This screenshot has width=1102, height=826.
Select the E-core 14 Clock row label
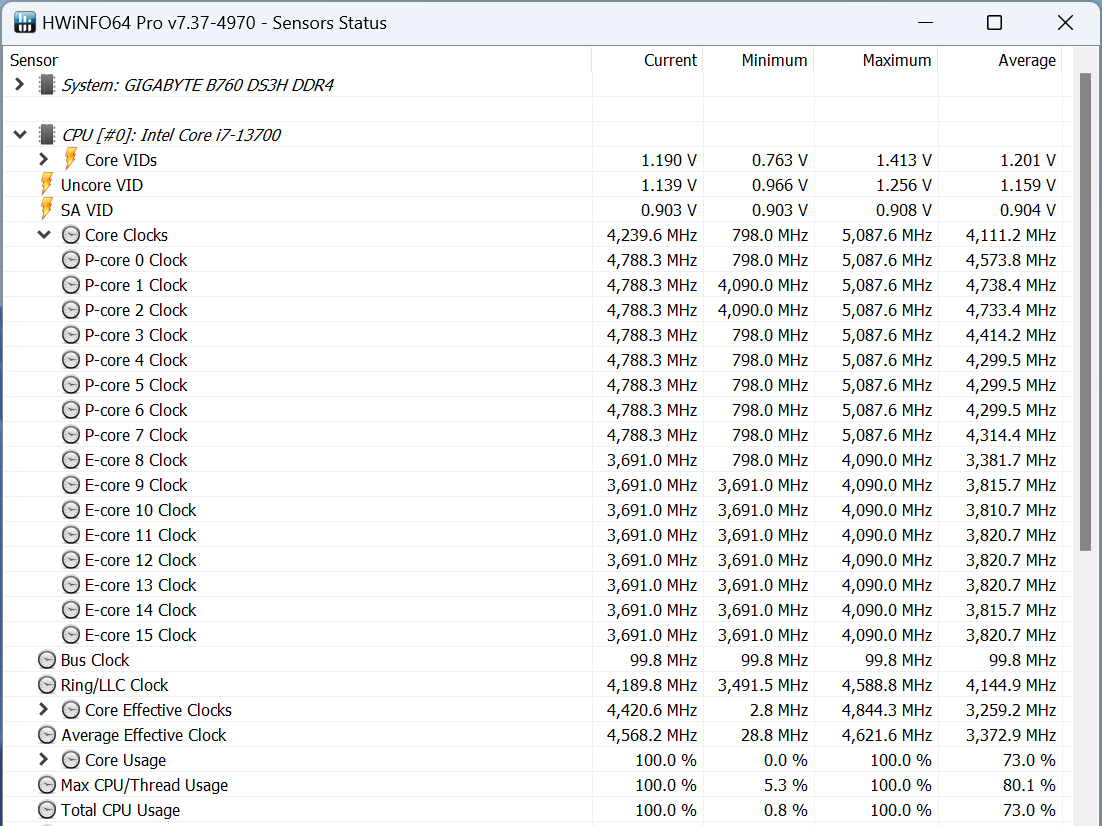pos(141,610)
